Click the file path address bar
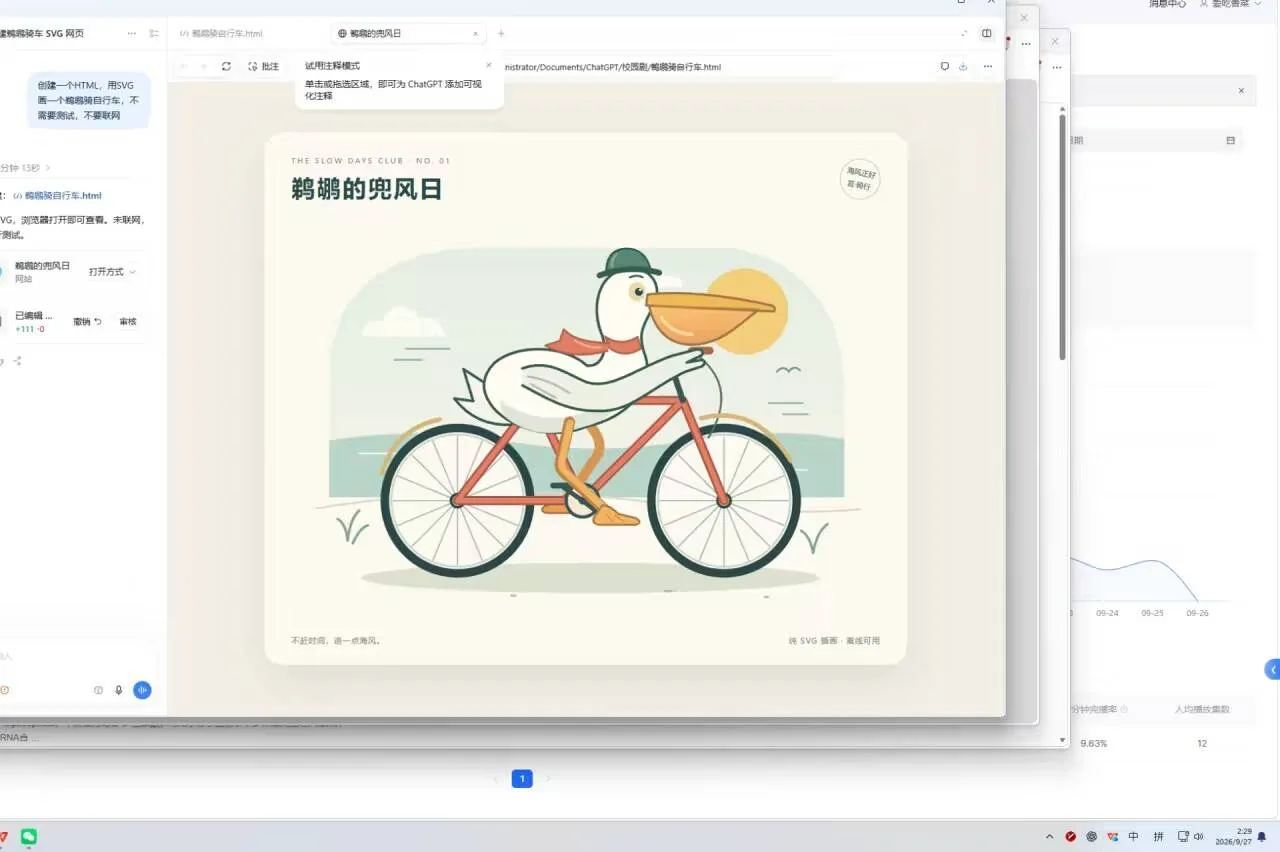1280x852 pixels. (612, 67)
